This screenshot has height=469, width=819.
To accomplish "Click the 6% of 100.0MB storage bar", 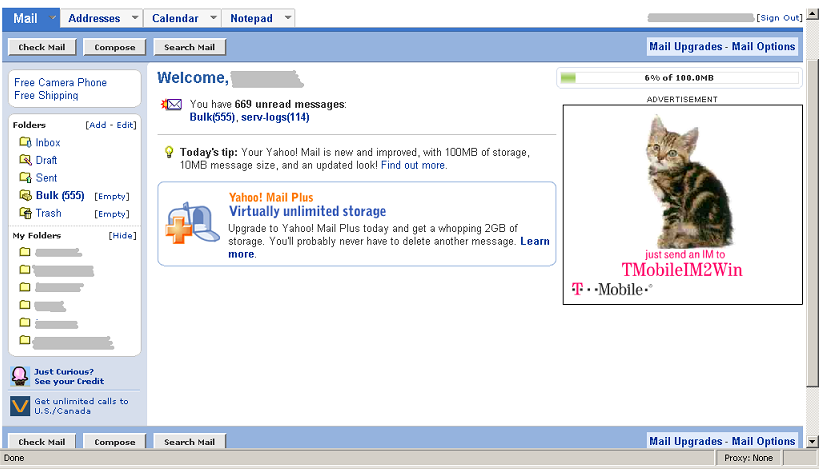I will 679,78.
